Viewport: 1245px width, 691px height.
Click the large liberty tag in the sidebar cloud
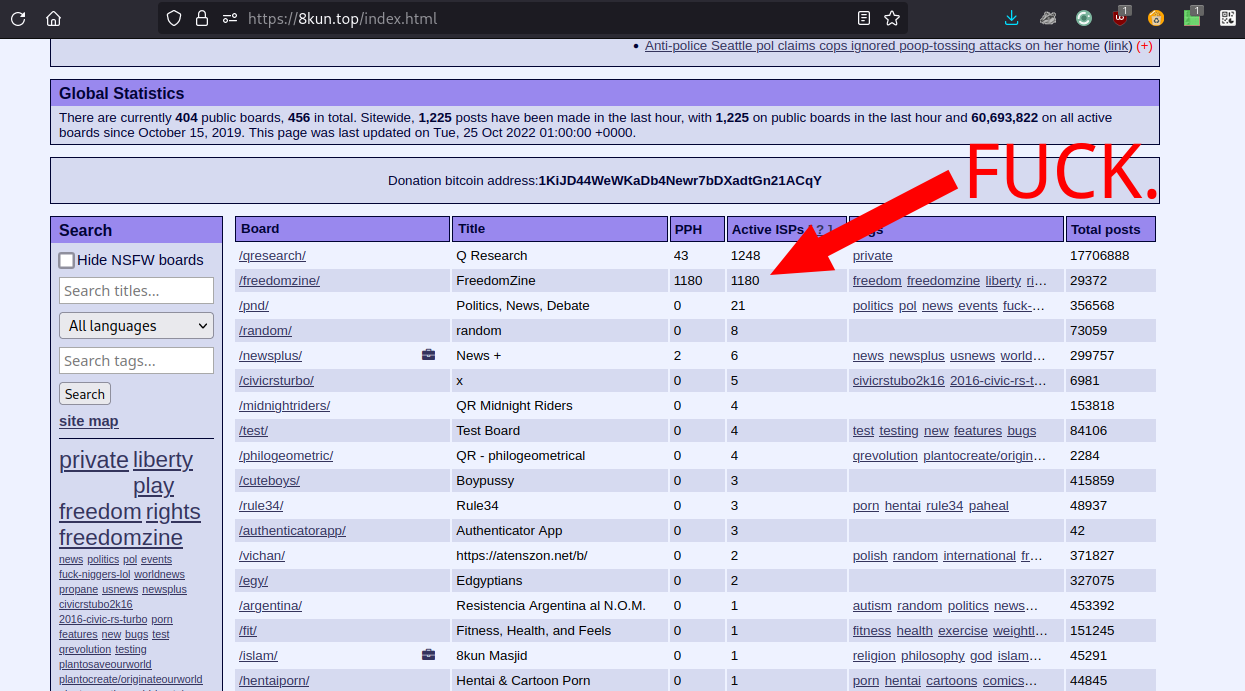click(x=163, y=460)
